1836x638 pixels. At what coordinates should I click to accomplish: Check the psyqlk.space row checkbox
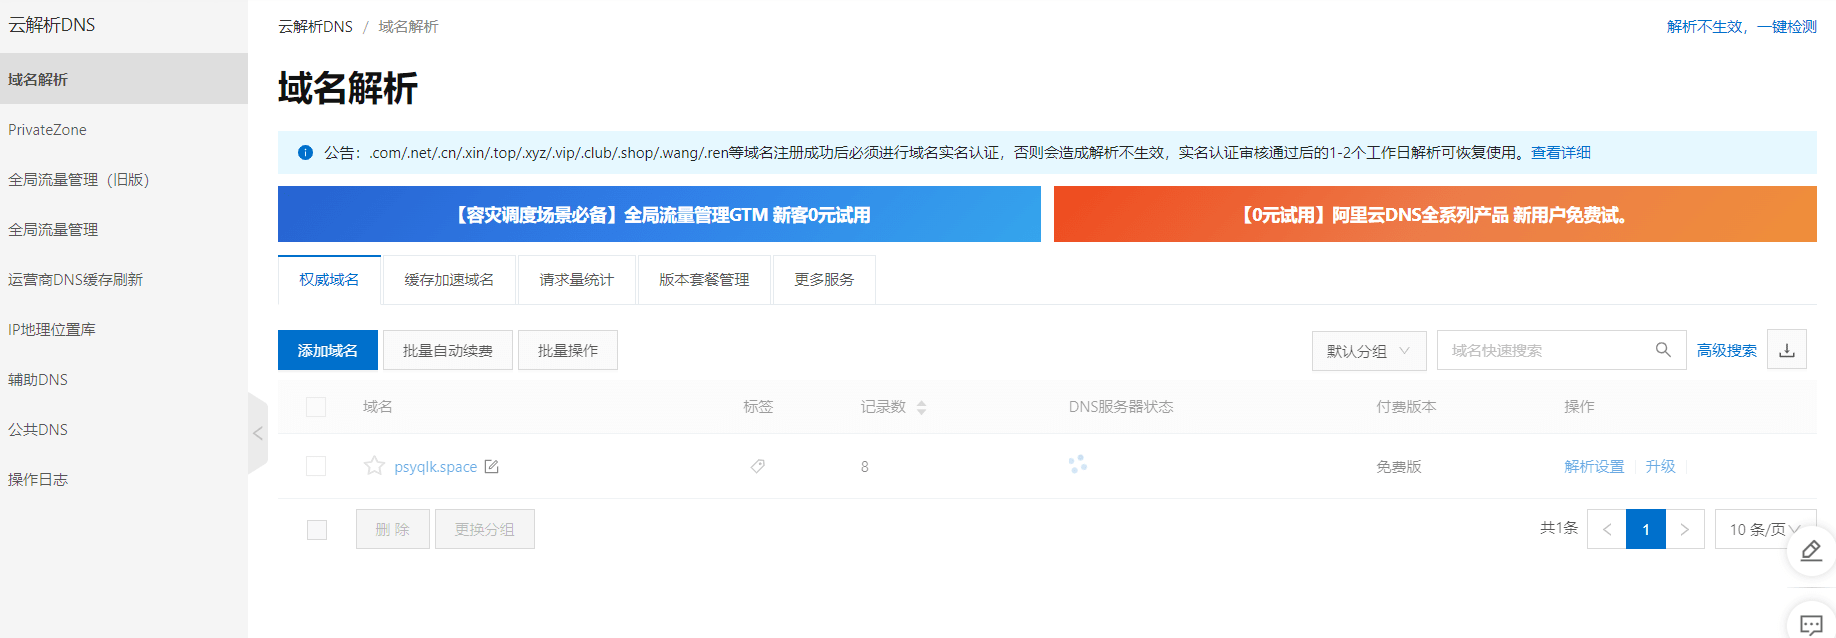click(316, 466)
